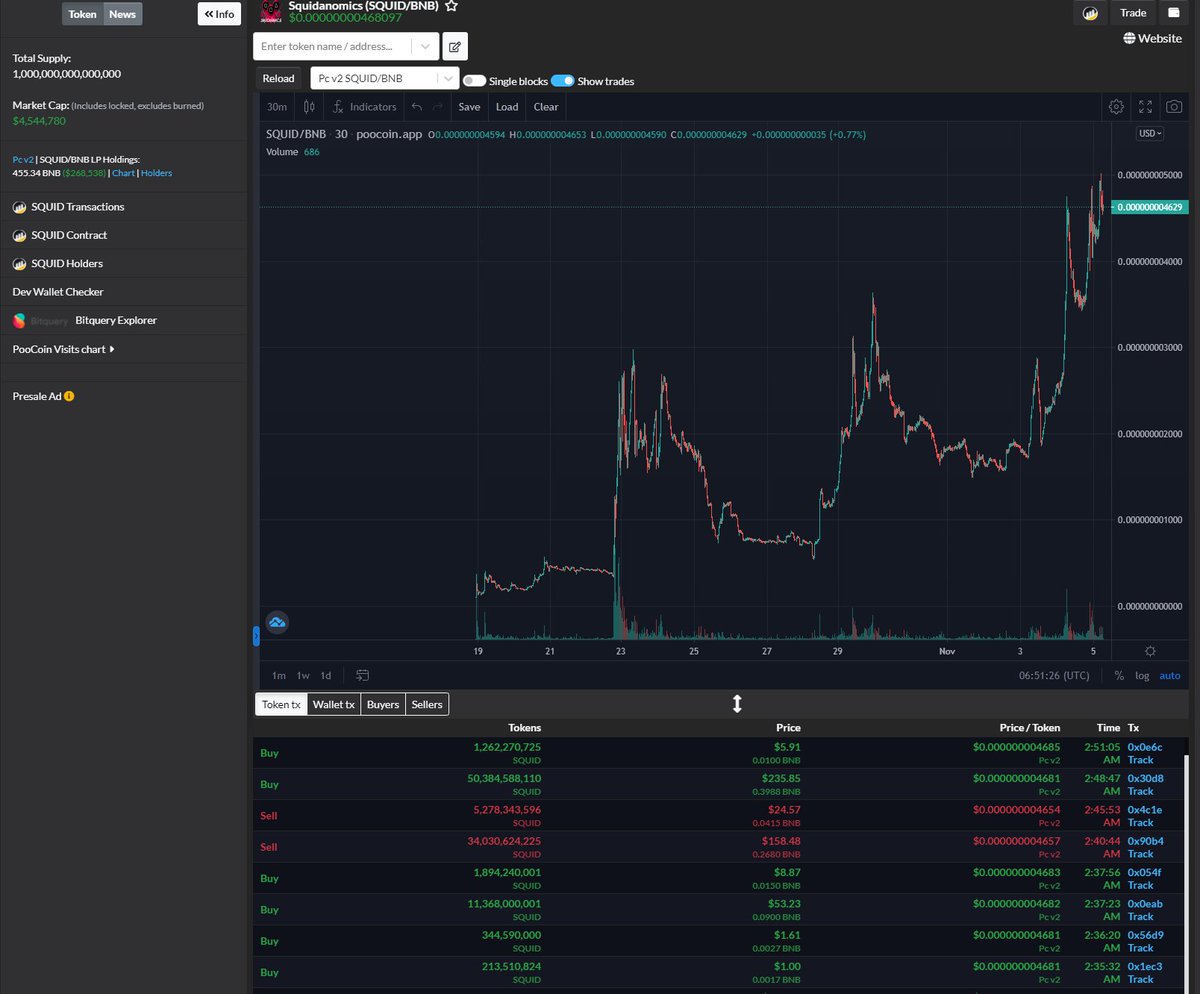
Task: Set chart range to 1w
Action: tap(302, 676)
